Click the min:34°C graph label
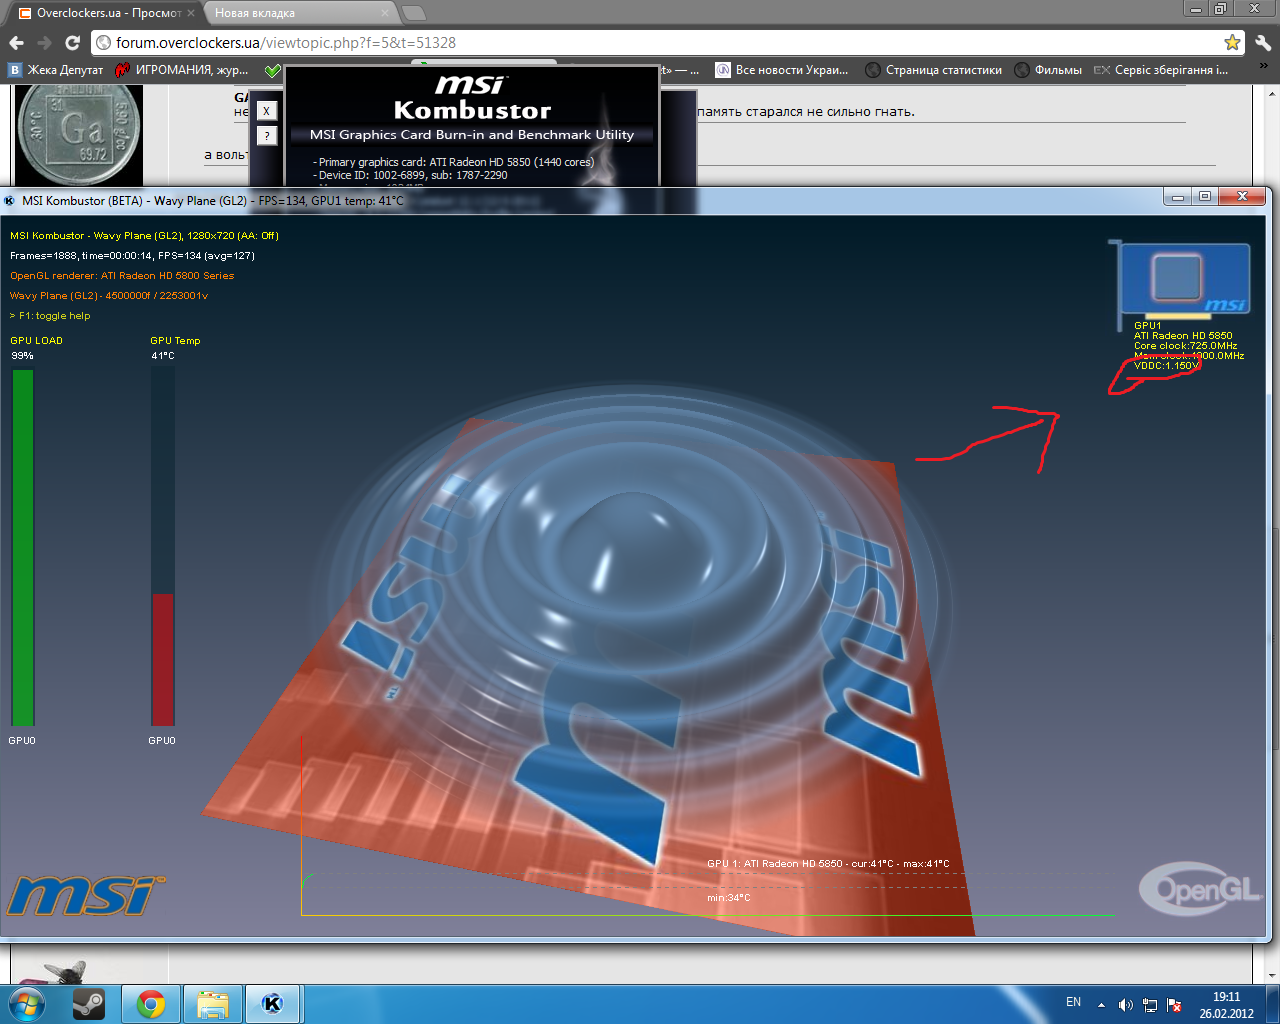Screen dimensions: 1280x1024 tap(728, 898)
